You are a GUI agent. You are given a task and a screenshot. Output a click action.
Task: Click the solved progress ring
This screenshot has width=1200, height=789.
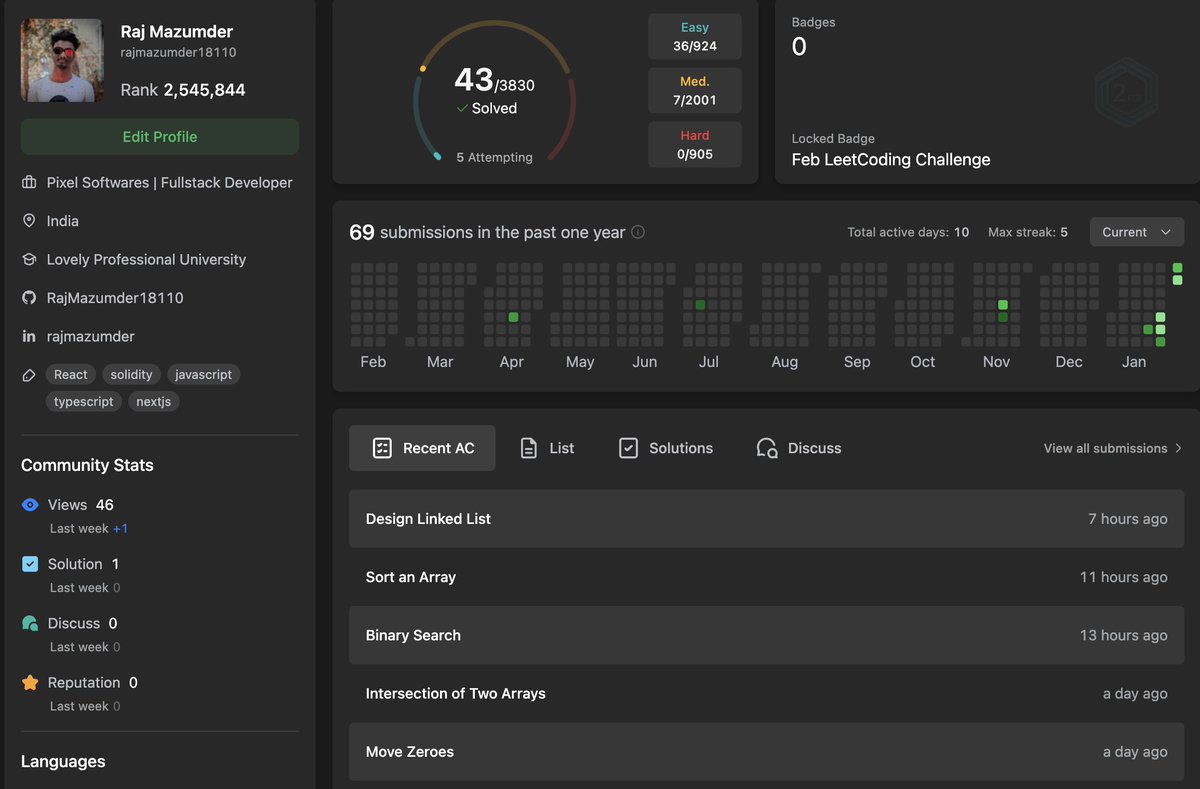[x=495, y=92]
